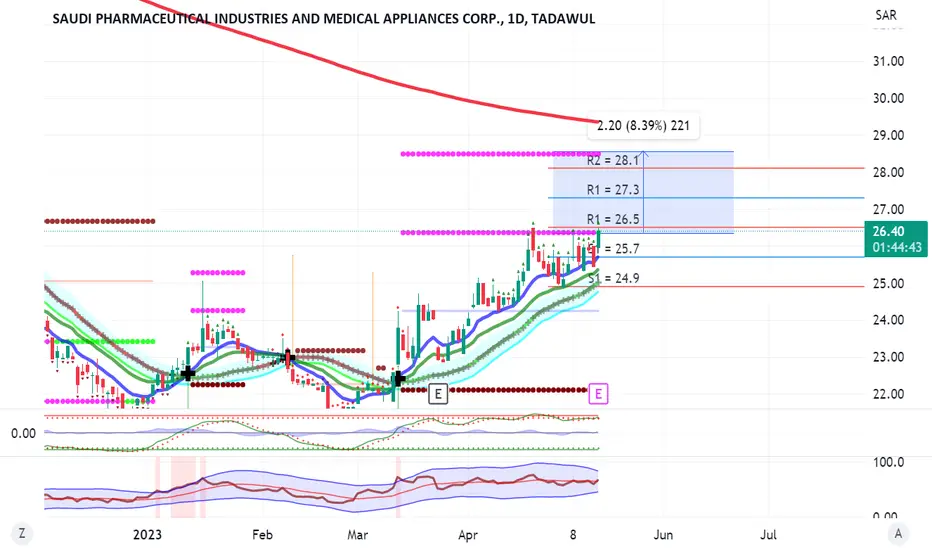Click the 24.00 price axis label
The image size is (932, 550).
point(888,320)
